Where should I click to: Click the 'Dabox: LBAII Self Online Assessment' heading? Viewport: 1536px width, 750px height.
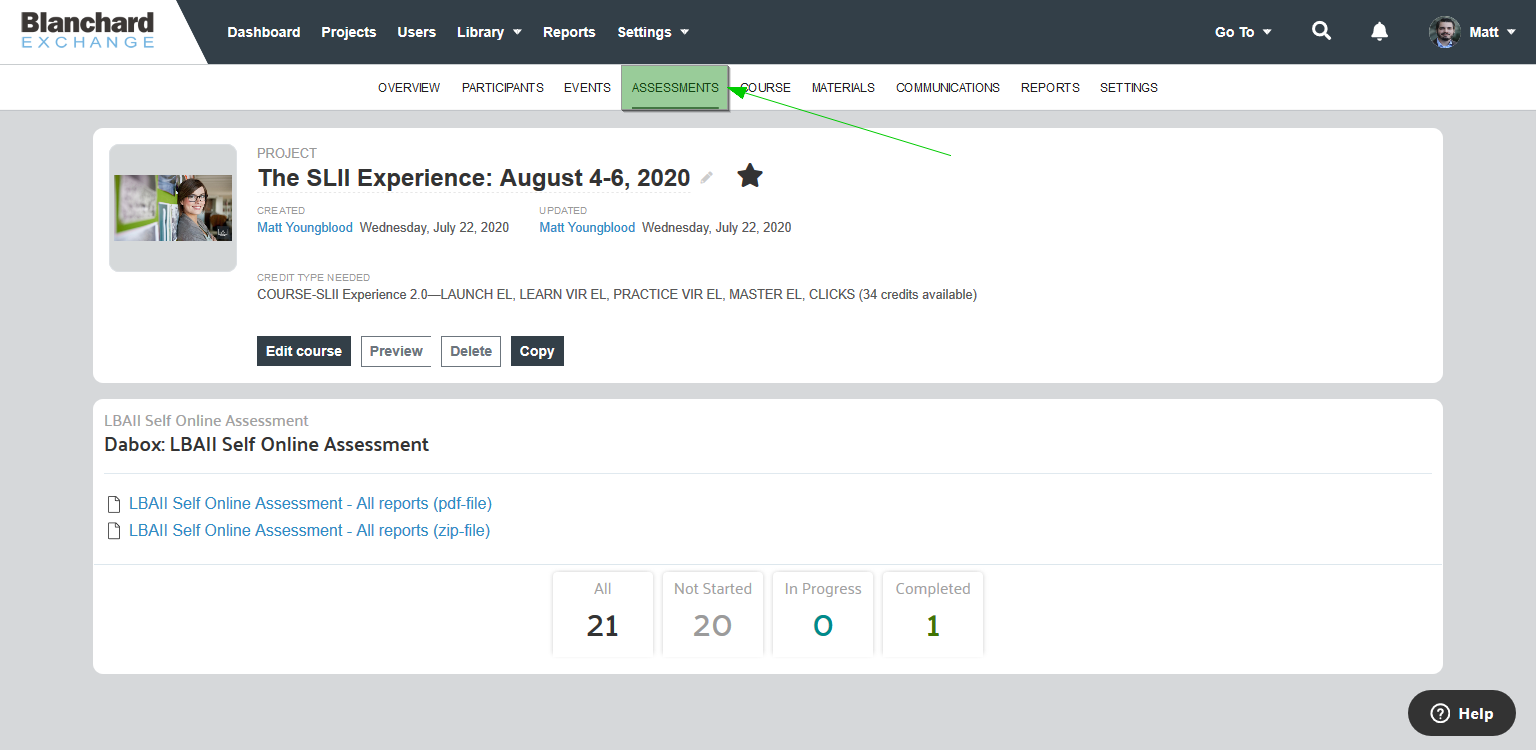click(266, 445)
